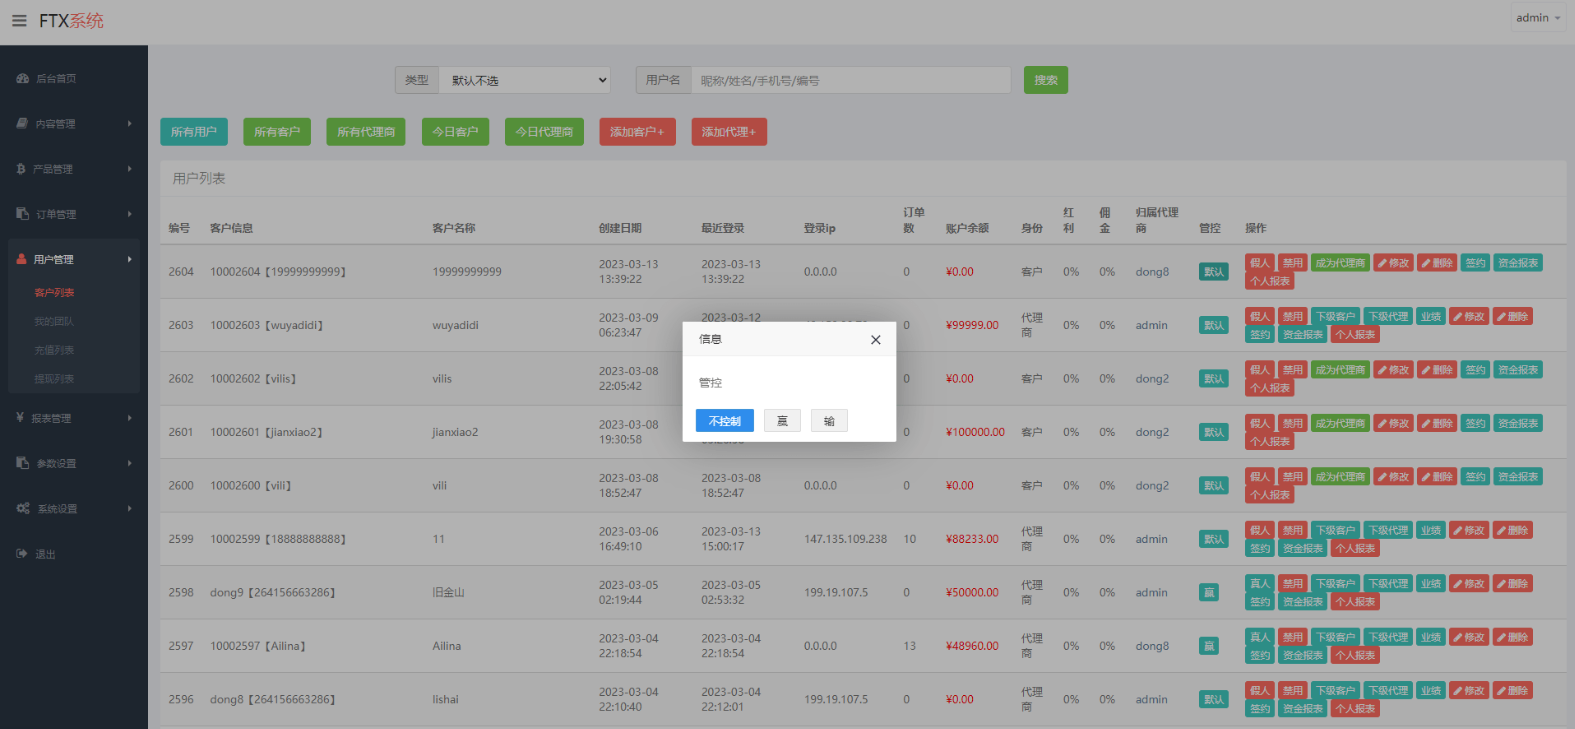Click the 系统设置 gears icon
The height and width of the screenshot is (729, 1575).
23,509
